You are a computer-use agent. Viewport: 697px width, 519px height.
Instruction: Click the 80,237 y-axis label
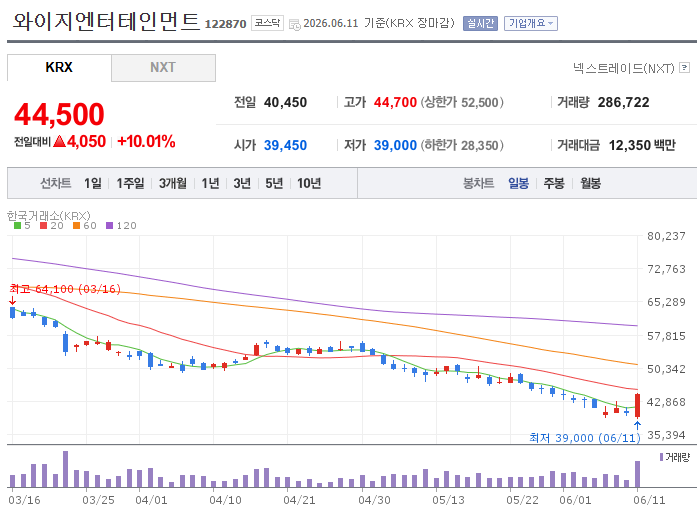pos(666,236)
